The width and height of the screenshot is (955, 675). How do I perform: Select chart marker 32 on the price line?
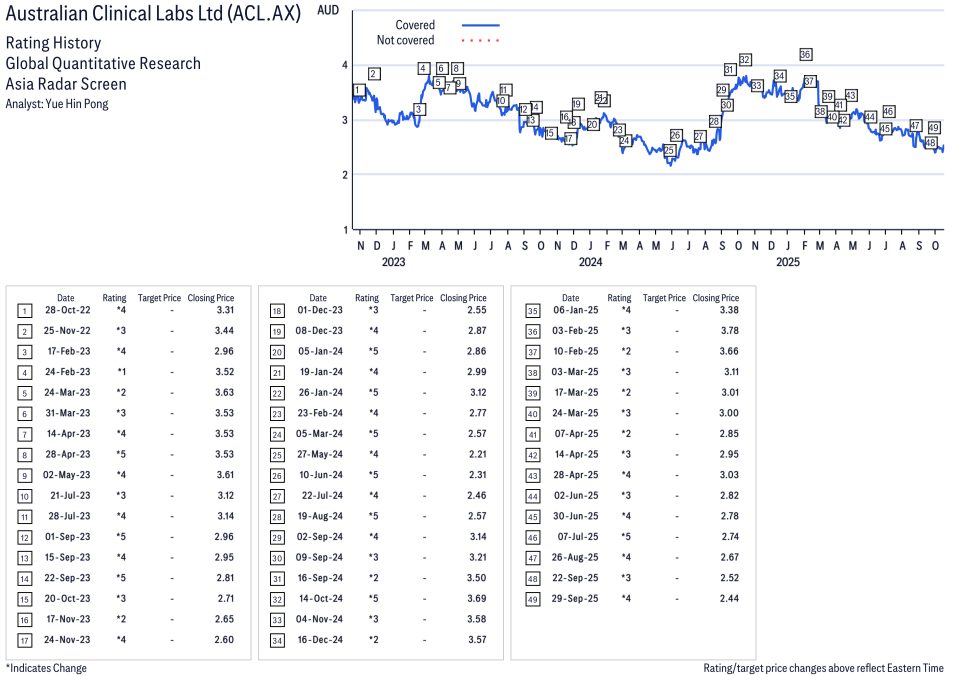[745, 60]
